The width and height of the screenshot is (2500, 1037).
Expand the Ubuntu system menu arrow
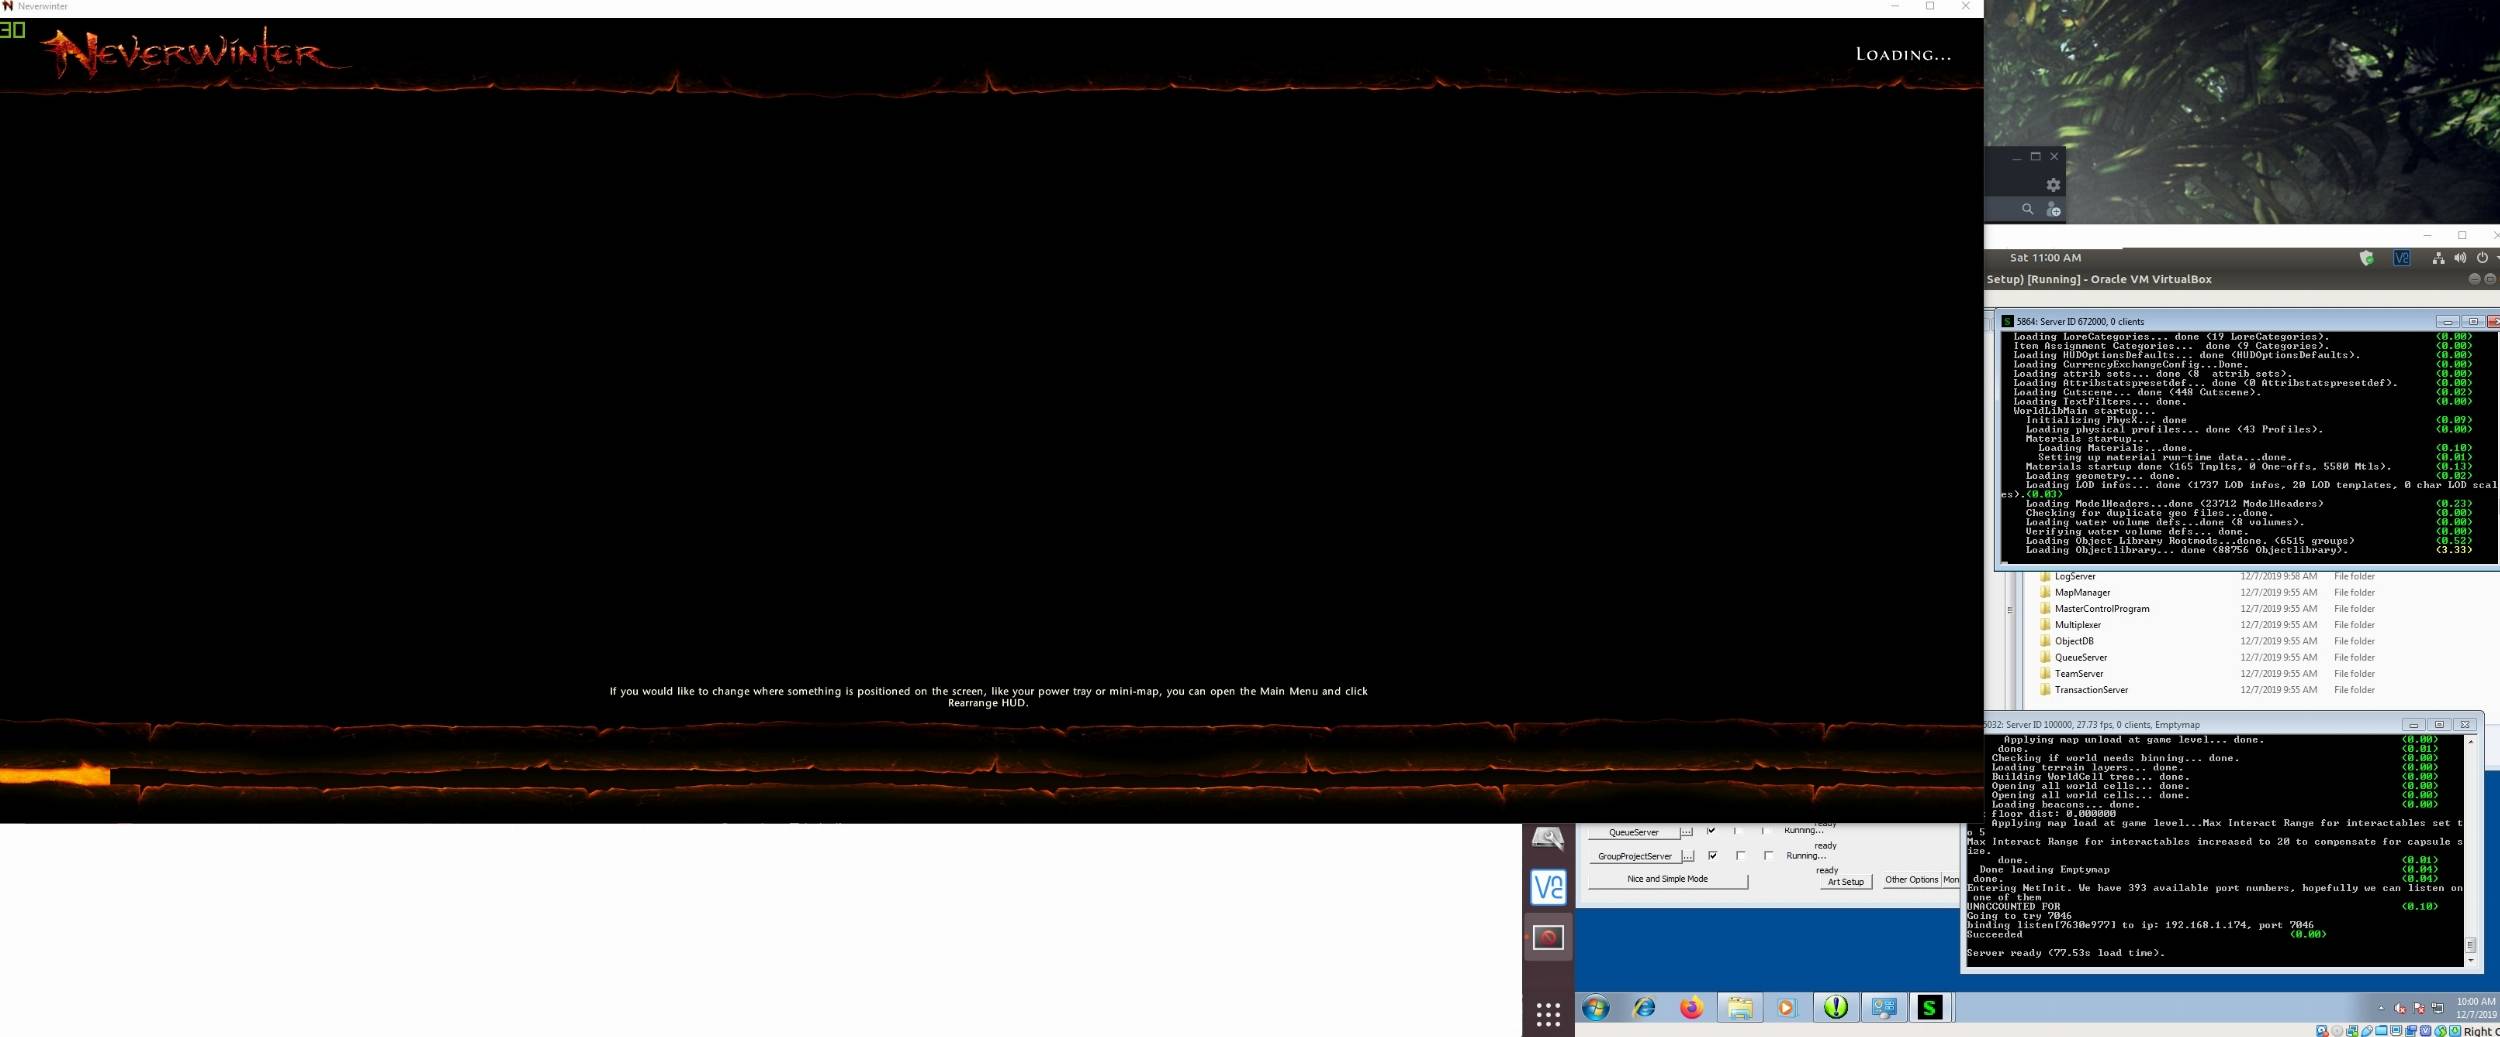2496,258
